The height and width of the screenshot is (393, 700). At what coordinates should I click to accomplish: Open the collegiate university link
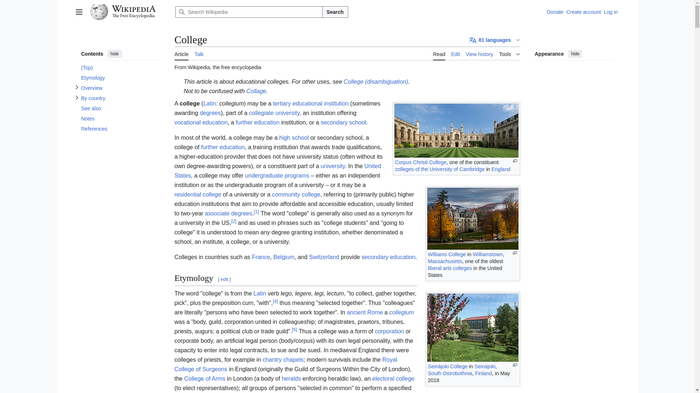click(274, 113)
